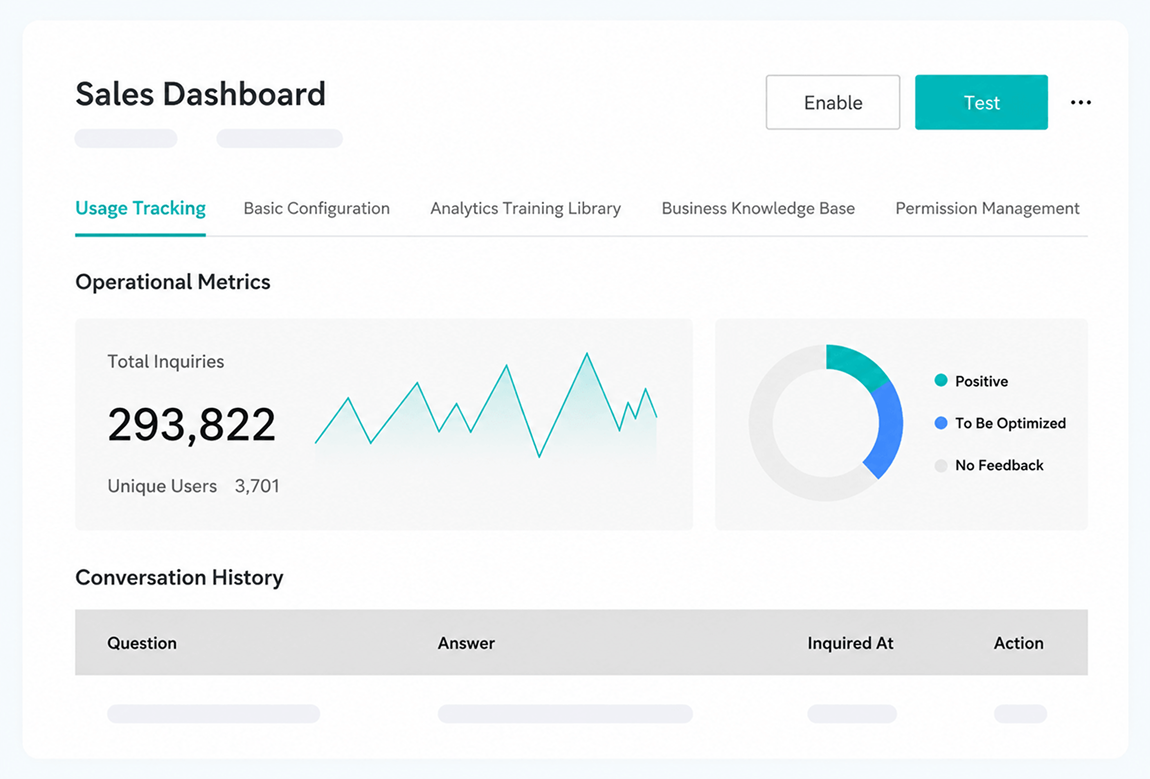Click the 293,822 total inquiries value
The image size is (1150, 779).
[x=191, y=425]
